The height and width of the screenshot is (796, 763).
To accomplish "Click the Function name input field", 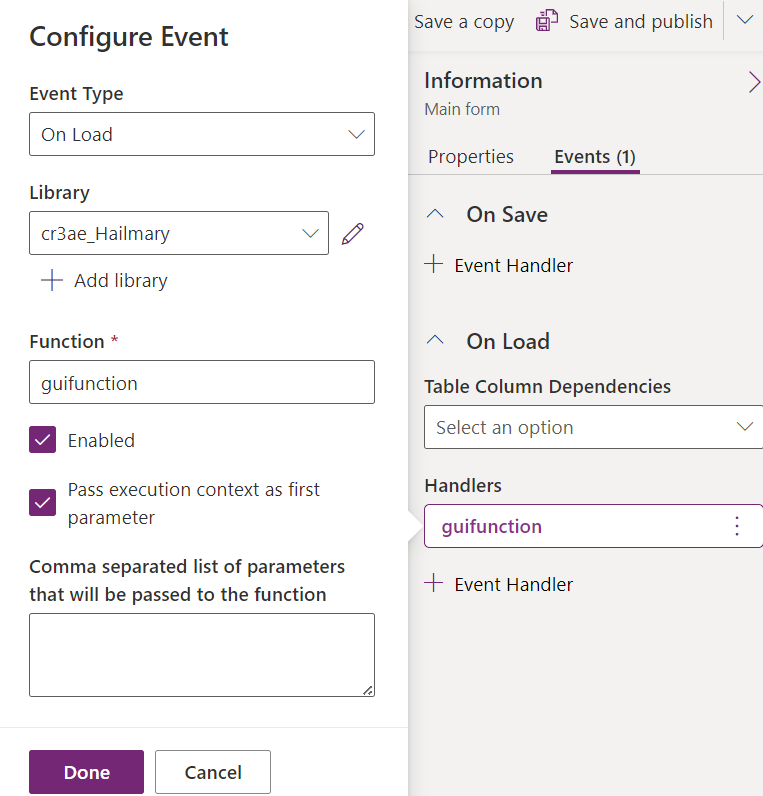I will pyautogui.click(x=202, y=383).
